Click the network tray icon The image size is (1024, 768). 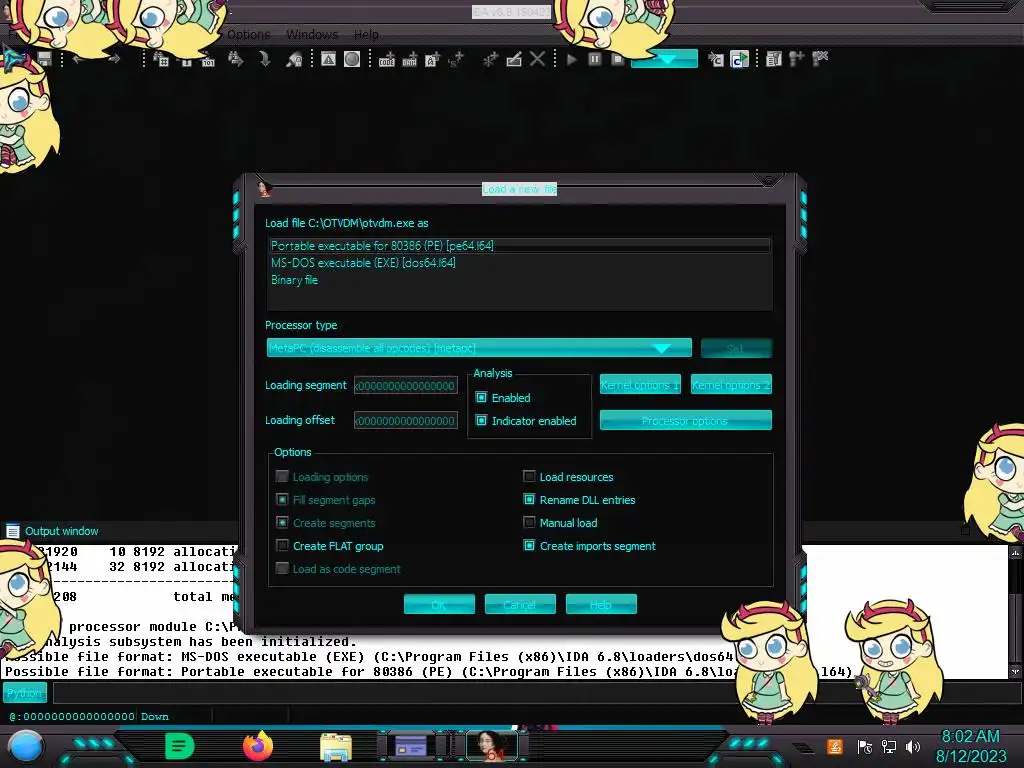(889, 746)
